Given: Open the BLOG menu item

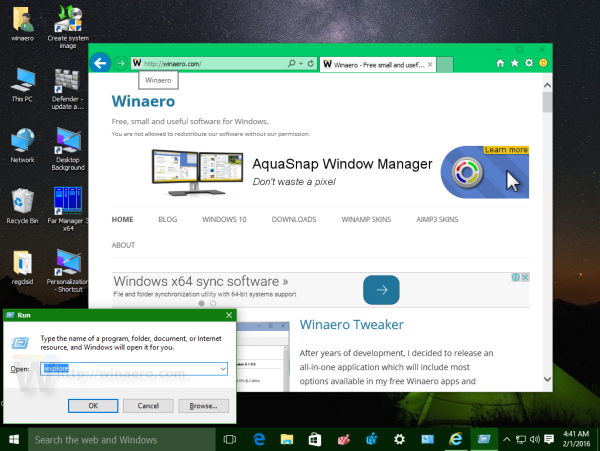Looking at the screenshot, I should coord(168,219).
